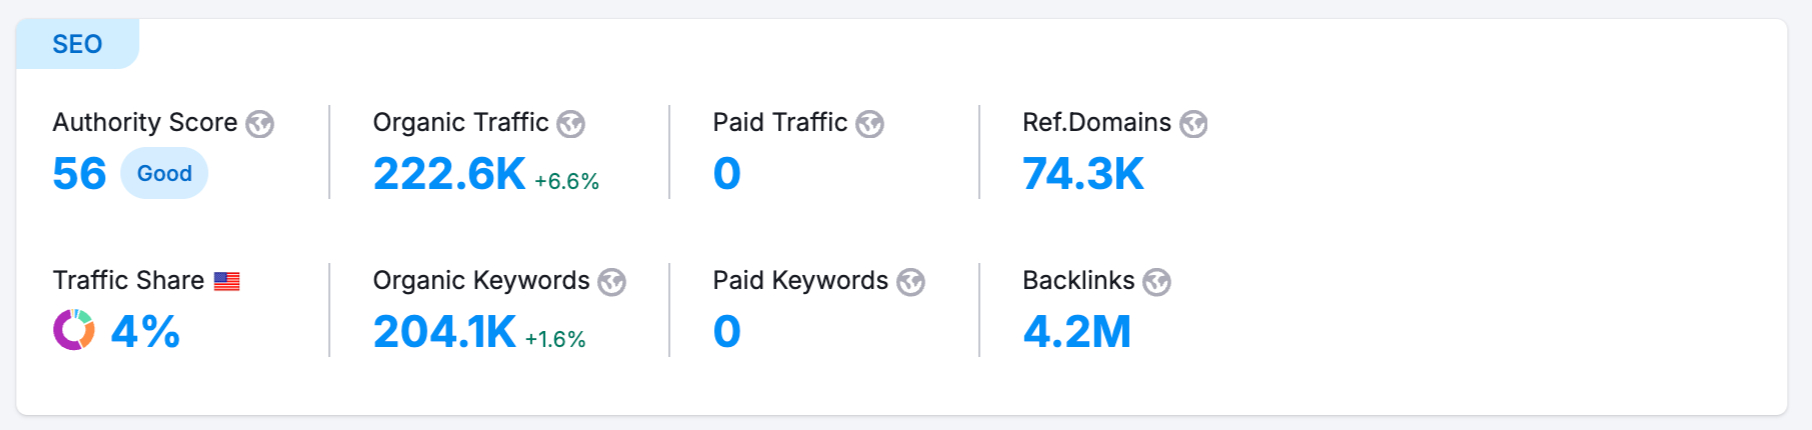Click the Organic Traffic label

click(461, 122)
